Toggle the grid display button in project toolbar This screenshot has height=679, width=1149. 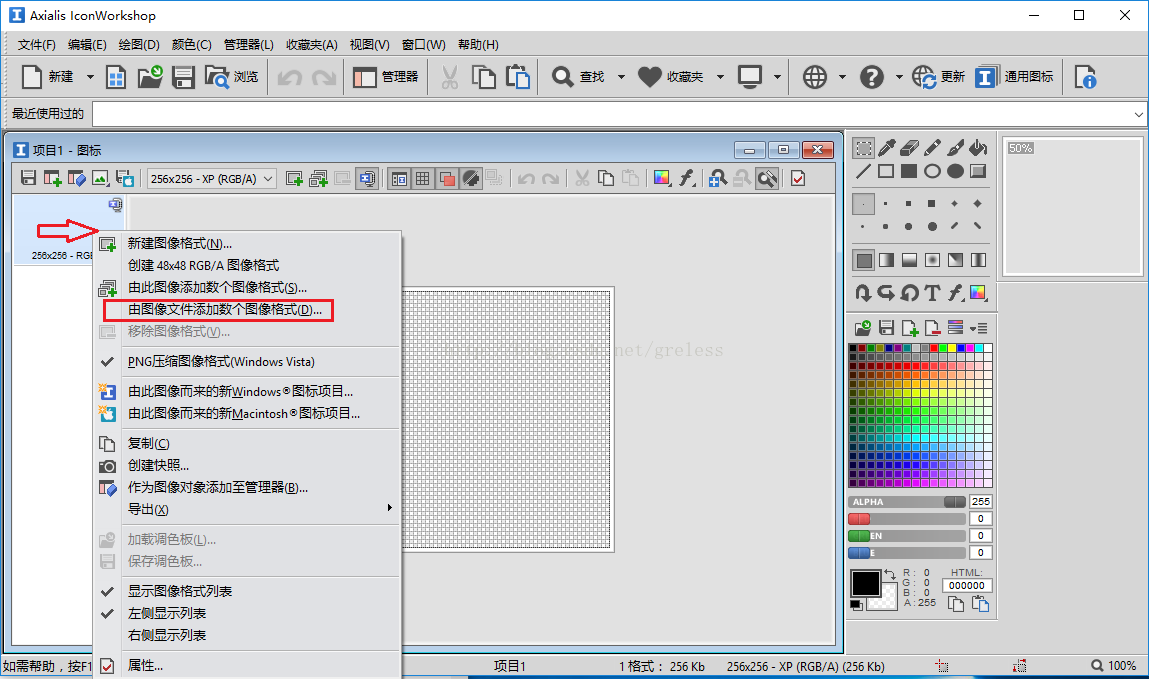click(423, 178)
